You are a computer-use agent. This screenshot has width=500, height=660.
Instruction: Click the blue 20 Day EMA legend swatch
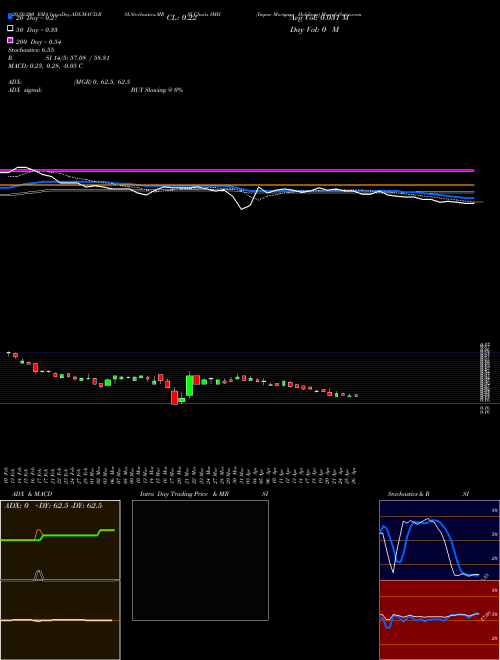pyautogui.click(x=10, y=16)
